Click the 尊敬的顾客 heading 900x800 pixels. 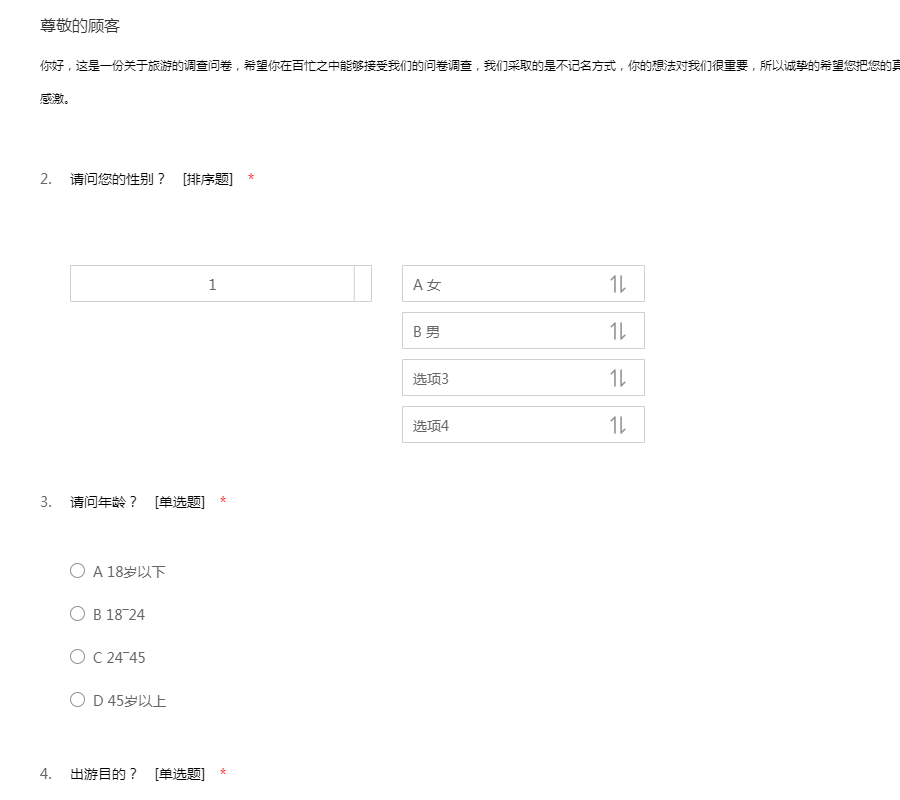click(80, 26)
